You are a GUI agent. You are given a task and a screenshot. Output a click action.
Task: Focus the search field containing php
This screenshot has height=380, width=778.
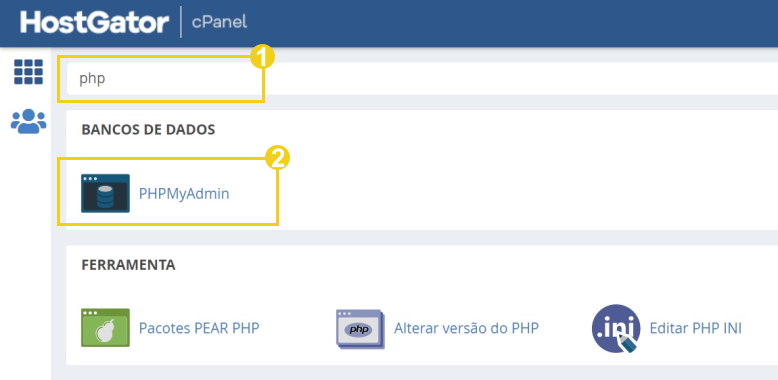(422, 79)
